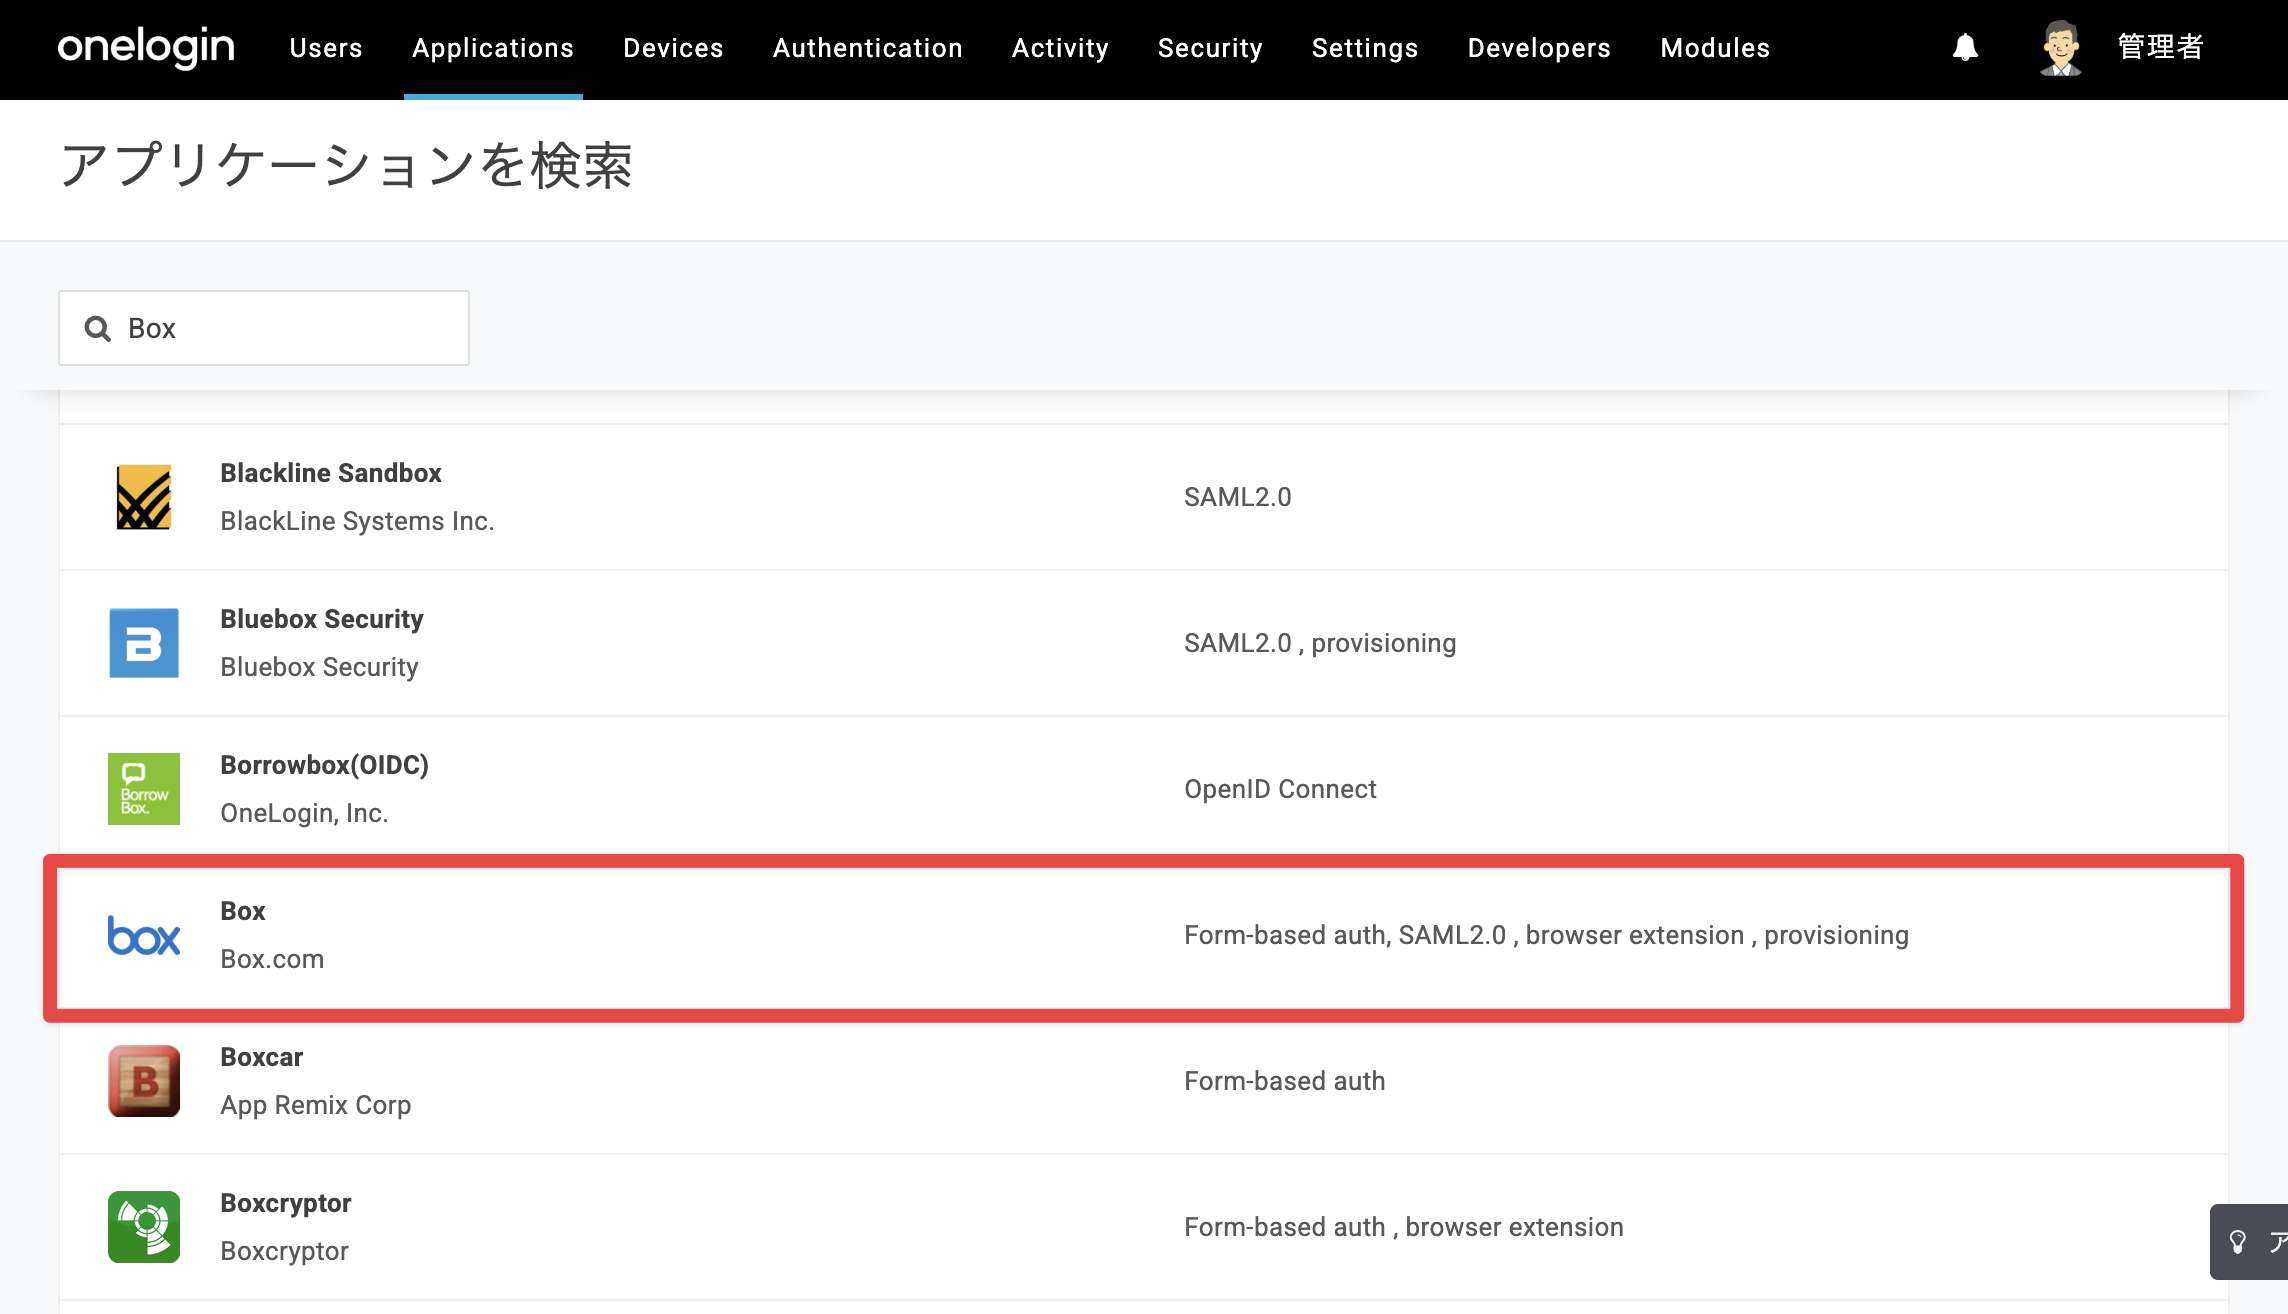Viewport: 2288px width, 1314px height.
Task: Click the SAML2.0 , provisioning text for Bluebox
Action: (1320, 643)
